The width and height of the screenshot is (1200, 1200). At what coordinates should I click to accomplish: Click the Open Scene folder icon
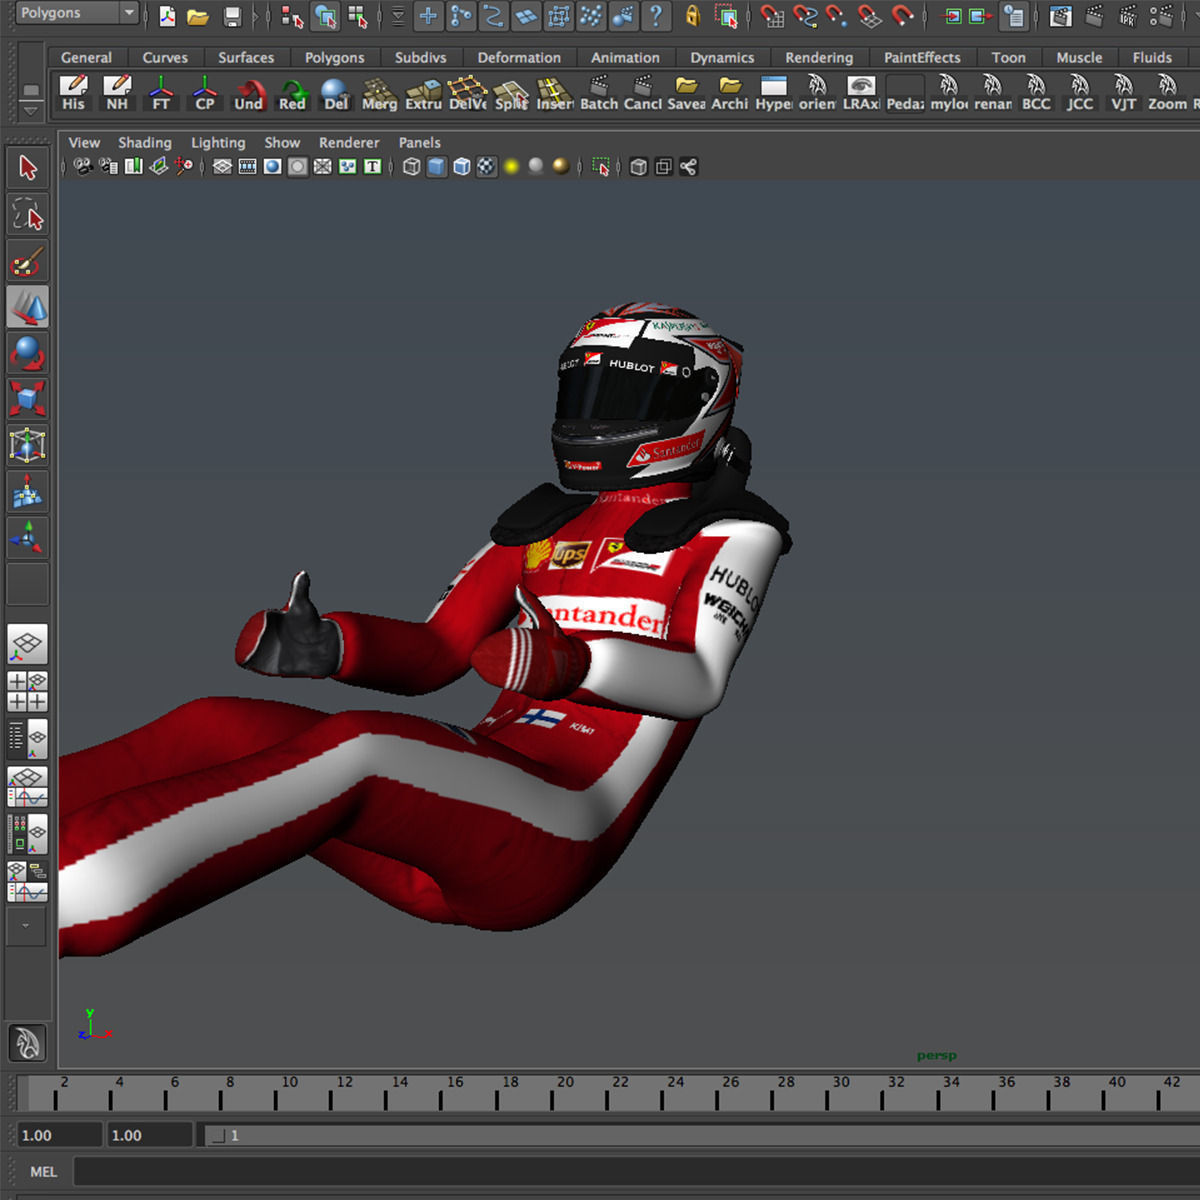(x=198, y=15)
